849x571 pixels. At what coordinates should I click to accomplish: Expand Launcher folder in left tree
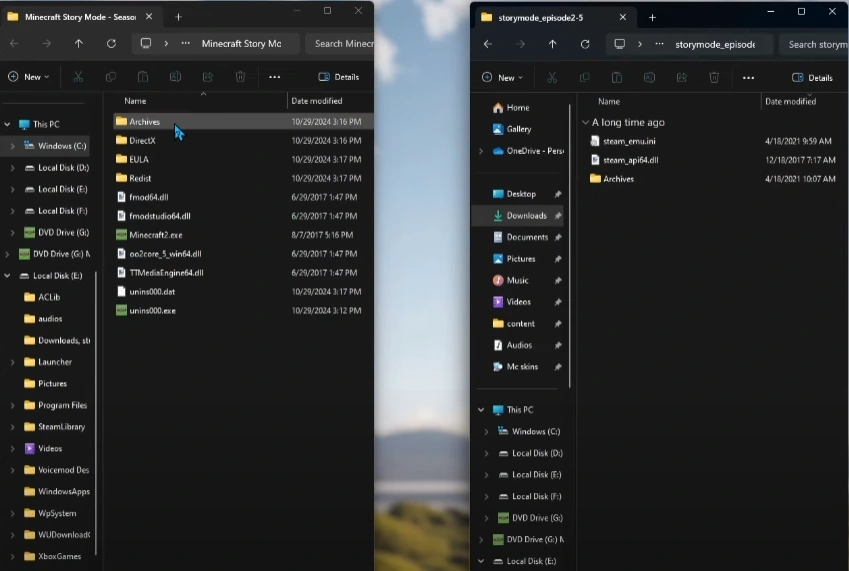point(12,362)
